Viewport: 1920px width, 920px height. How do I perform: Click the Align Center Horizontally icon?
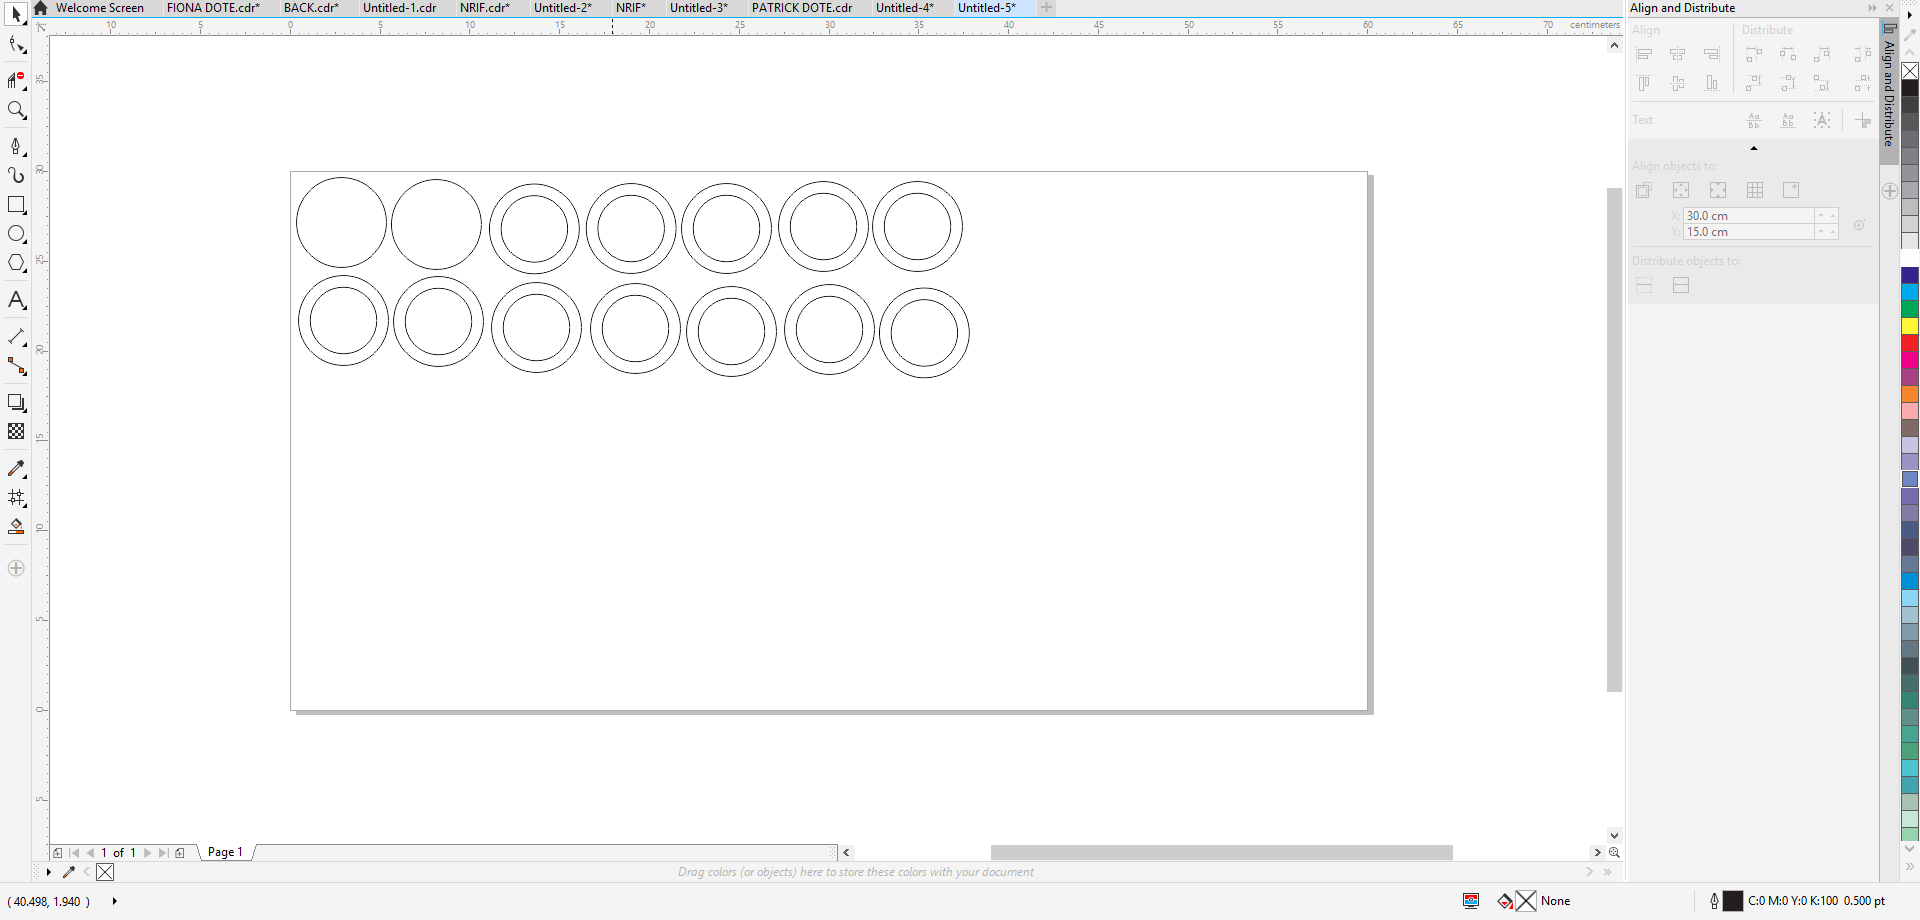pos(1678,54)
